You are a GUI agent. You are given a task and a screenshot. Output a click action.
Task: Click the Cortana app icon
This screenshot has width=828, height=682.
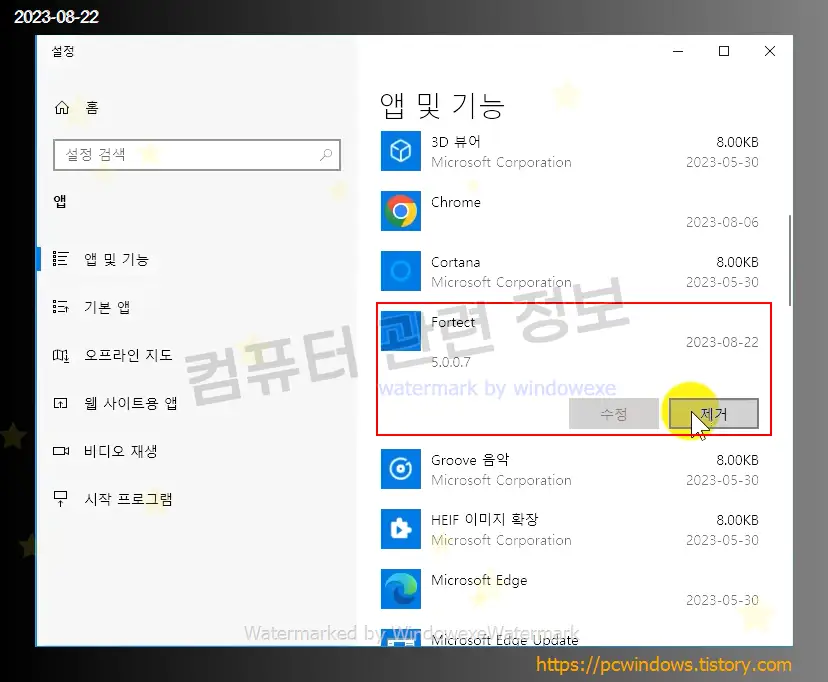coord(401,271)
